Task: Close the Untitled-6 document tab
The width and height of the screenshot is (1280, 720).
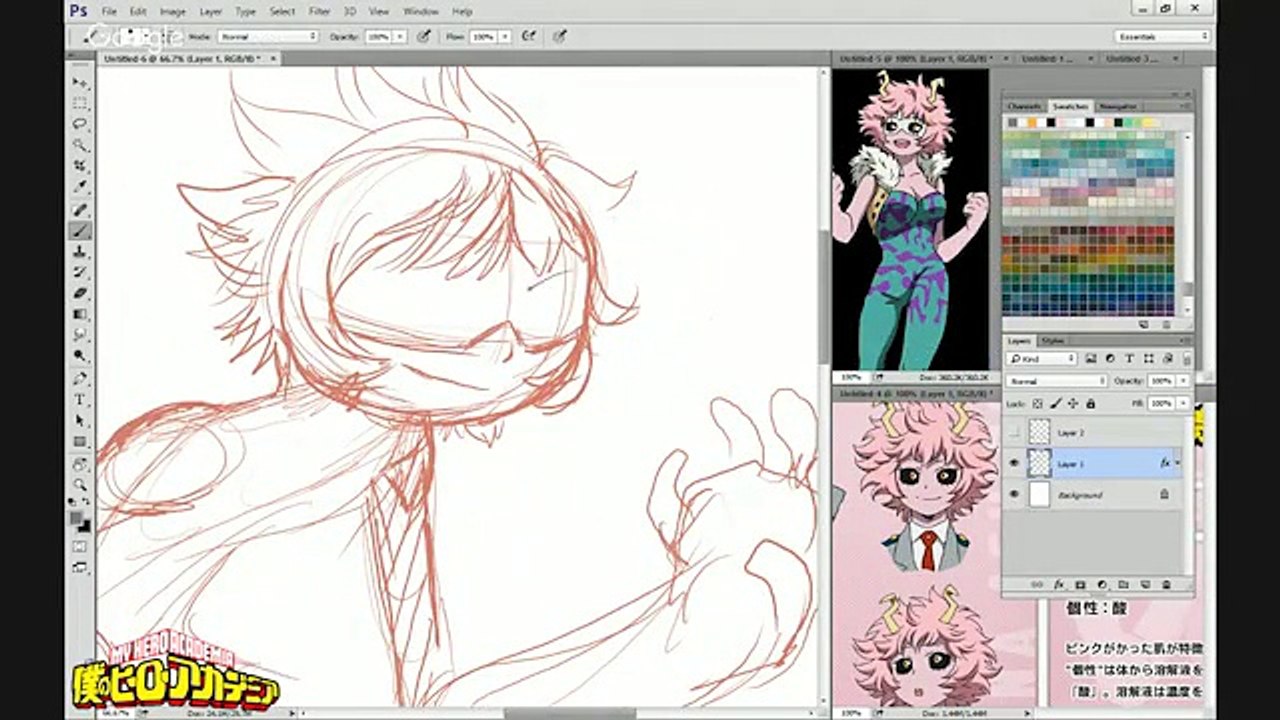Action: click(x=273, y=59)
